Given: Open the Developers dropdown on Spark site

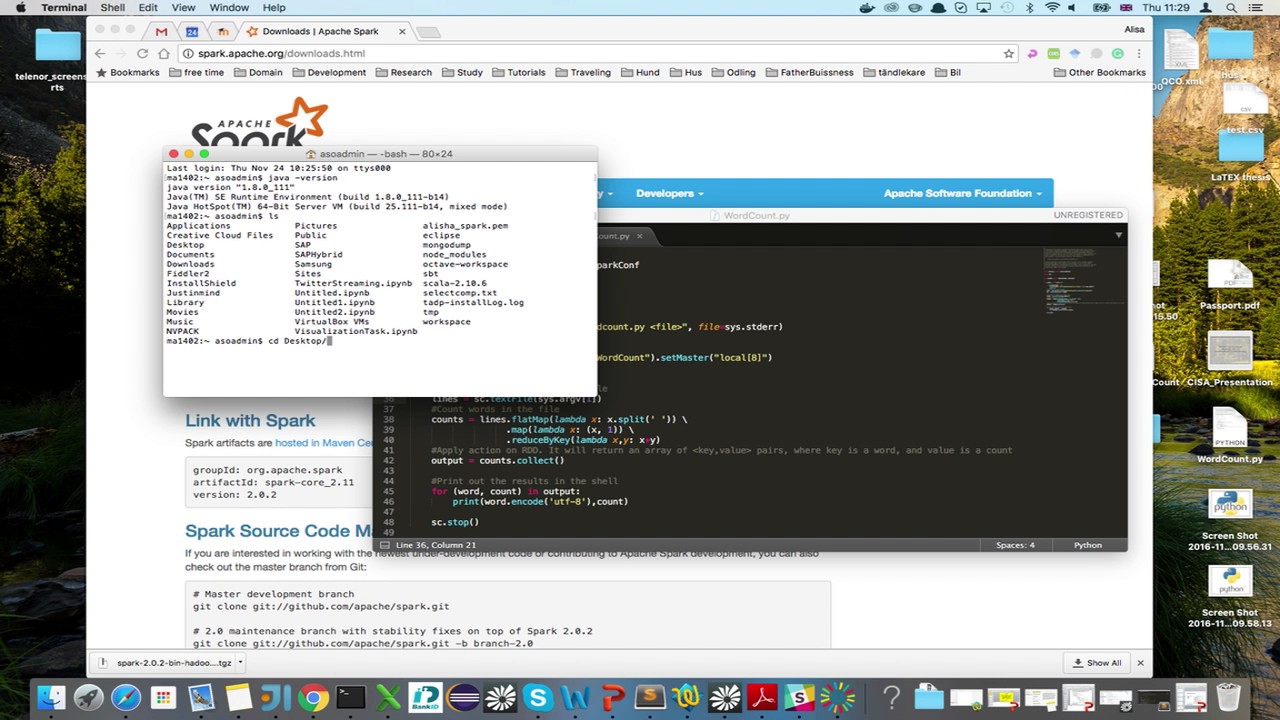Looking at the screenshot, I should (669, 193).
